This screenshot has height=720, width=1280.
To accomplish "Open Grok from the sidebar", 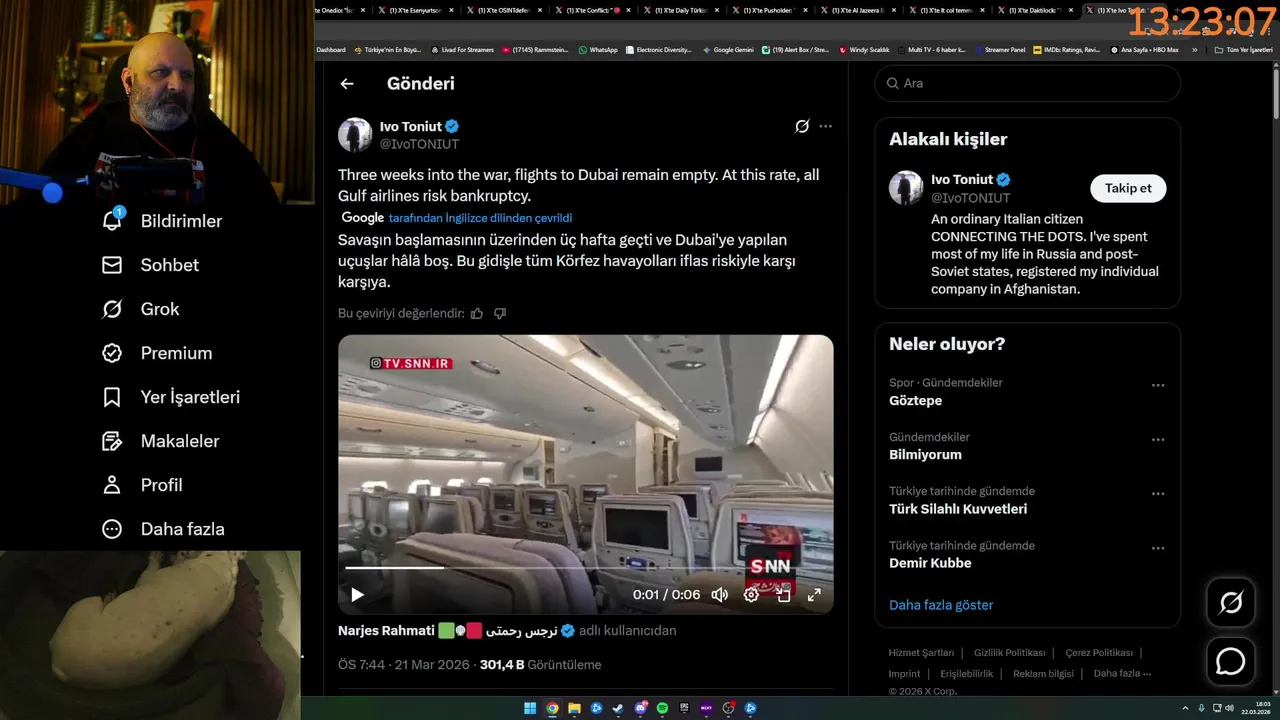I will (141, 309).
